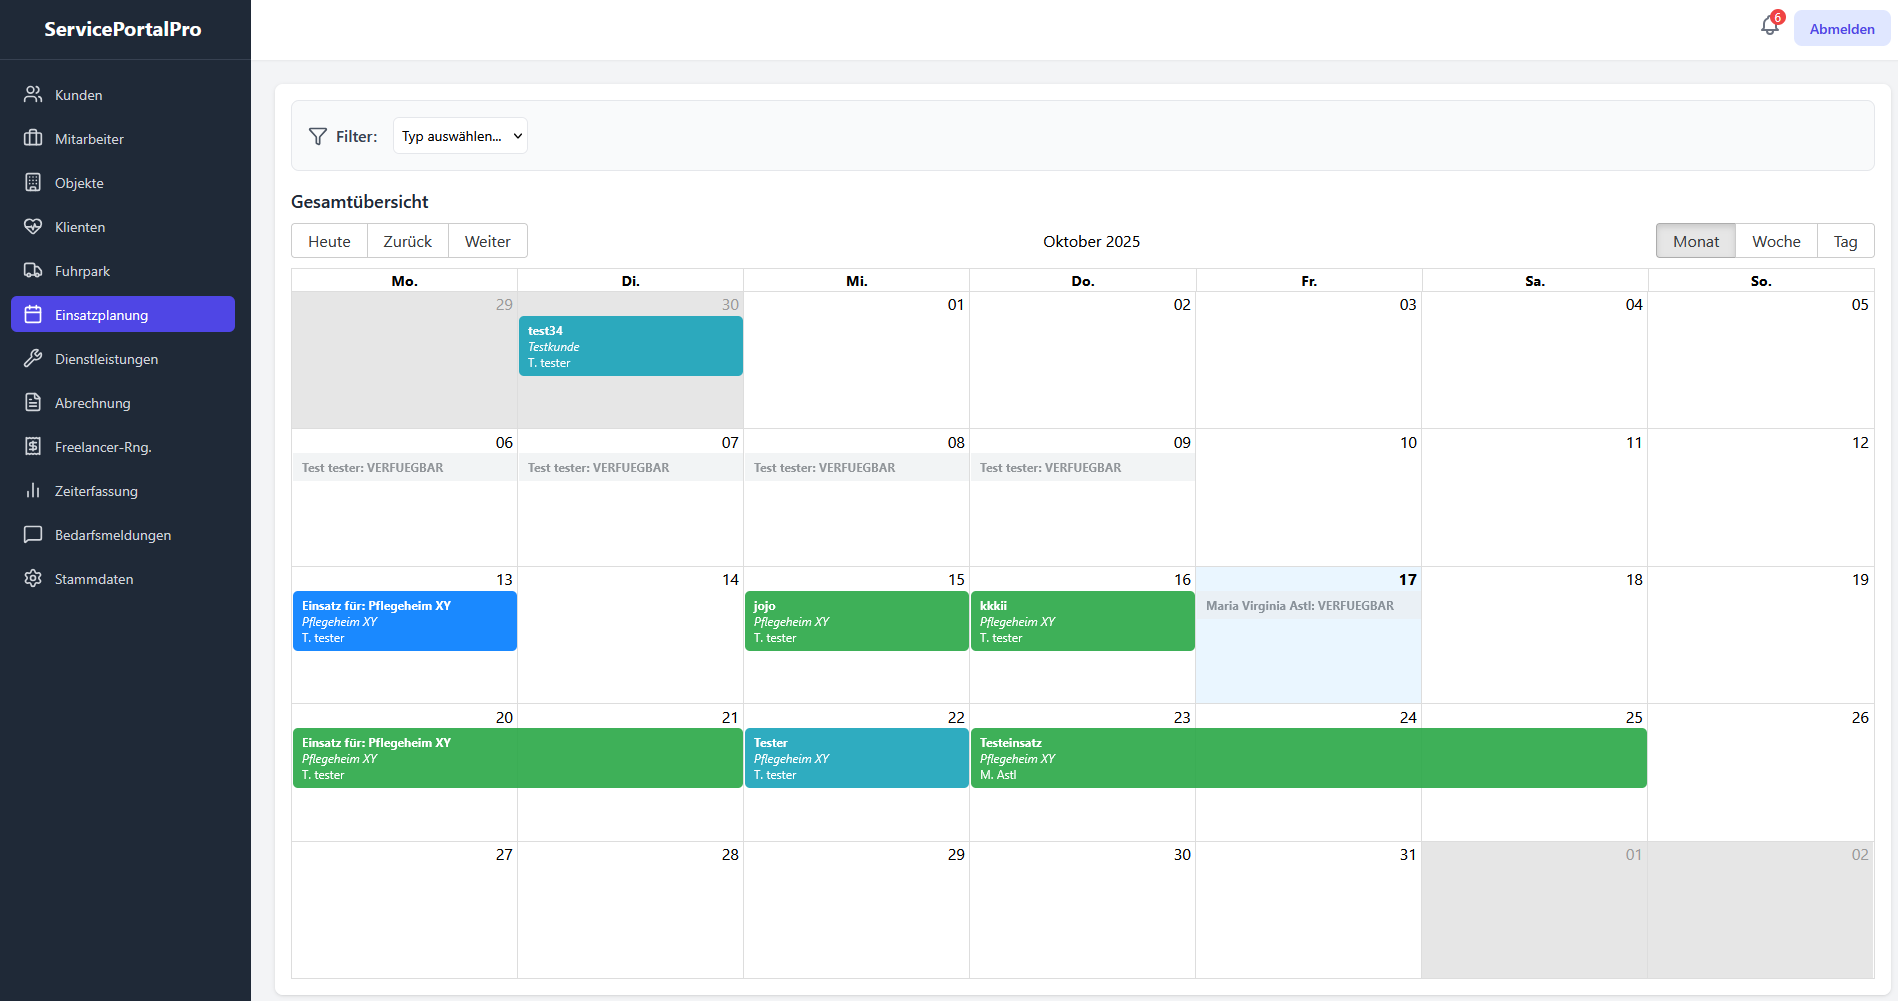Keep Monat view selected
The image size is (1898, 1001).
[x=1695, y=240]
